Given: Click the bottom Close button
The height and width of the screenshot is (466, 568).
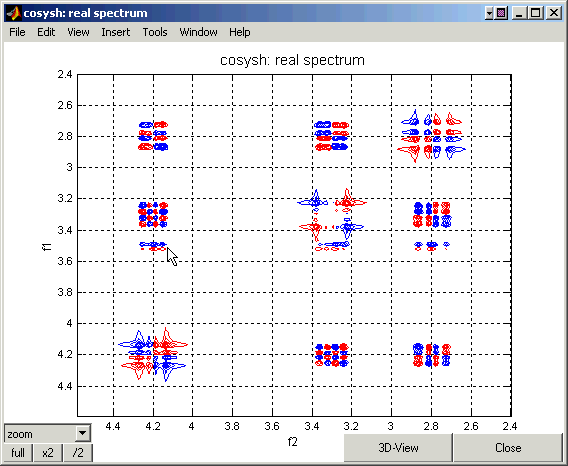Looking at the screenshot, I should 508,448.
